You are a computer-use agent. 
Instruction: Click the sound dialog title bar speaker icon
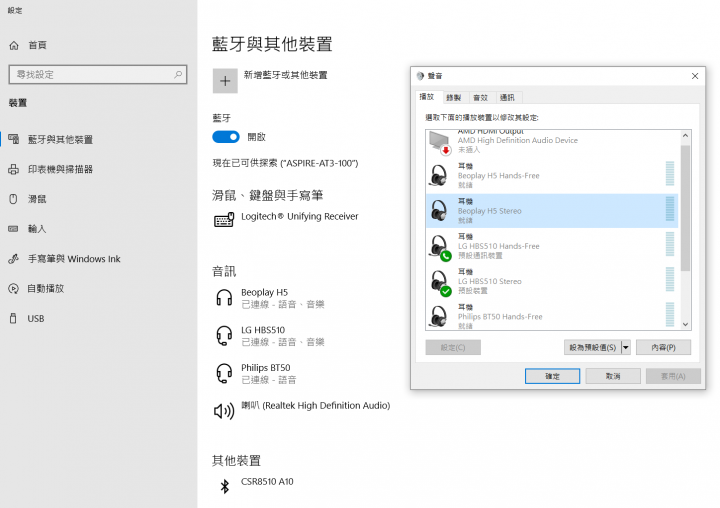420,76
